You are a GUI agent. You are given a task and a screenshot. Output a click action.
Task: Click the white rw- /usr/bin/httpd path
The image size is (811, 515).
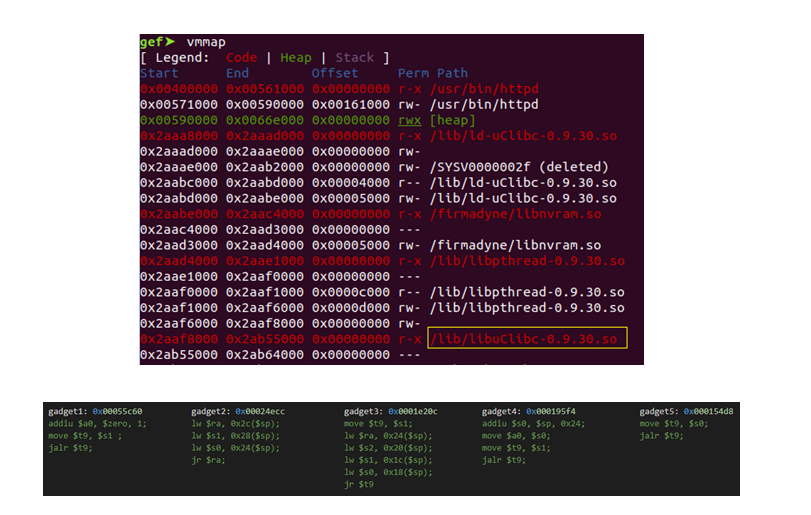click(484, 104)
